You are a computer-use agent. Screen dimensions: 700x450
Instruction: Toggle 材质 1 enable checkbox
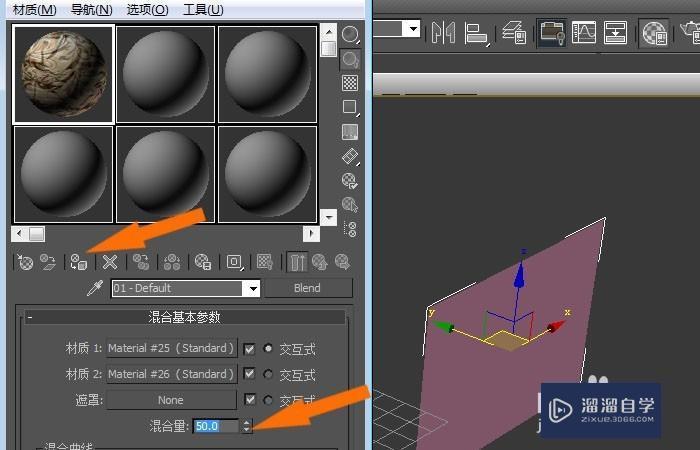tap(250, 349)
